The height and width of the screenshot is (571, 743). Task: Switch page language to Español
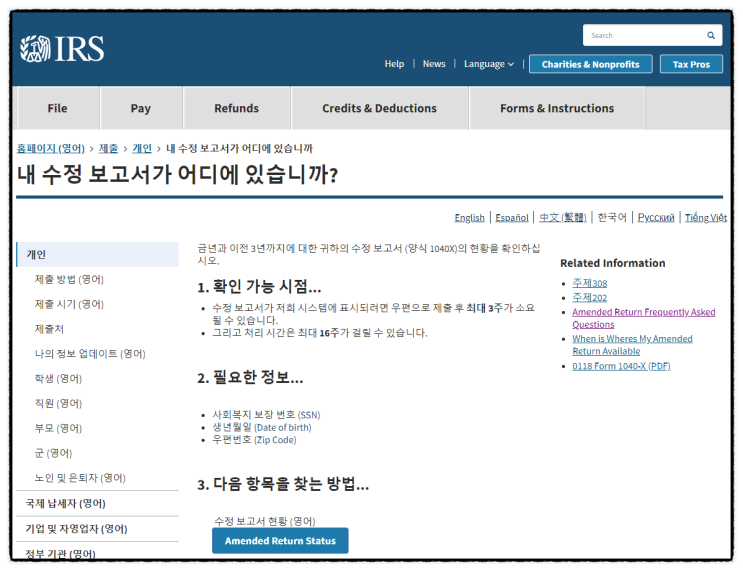pos(512,218)
